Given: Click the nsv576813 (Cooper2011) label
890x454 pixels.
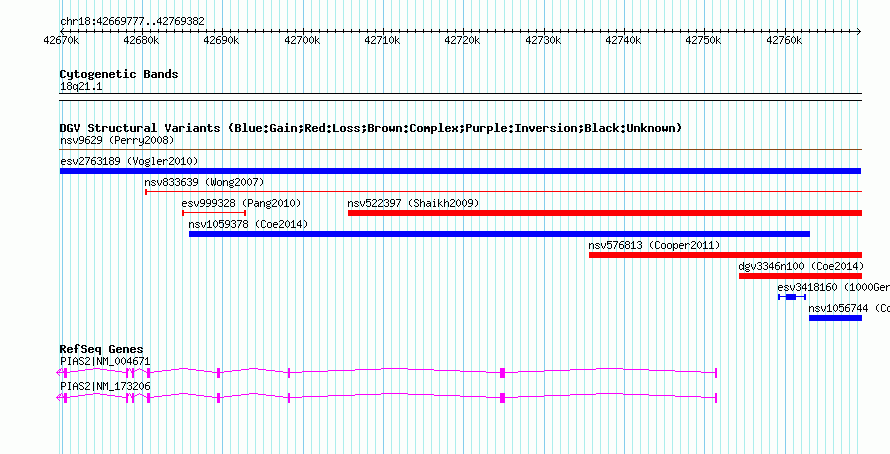Looking at the screenshot, I should 654,245.
